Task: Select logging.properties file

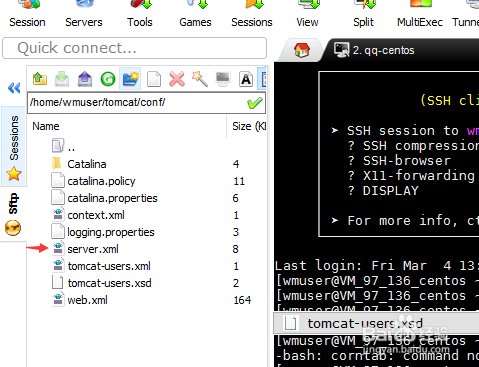Action: [111, 232]
